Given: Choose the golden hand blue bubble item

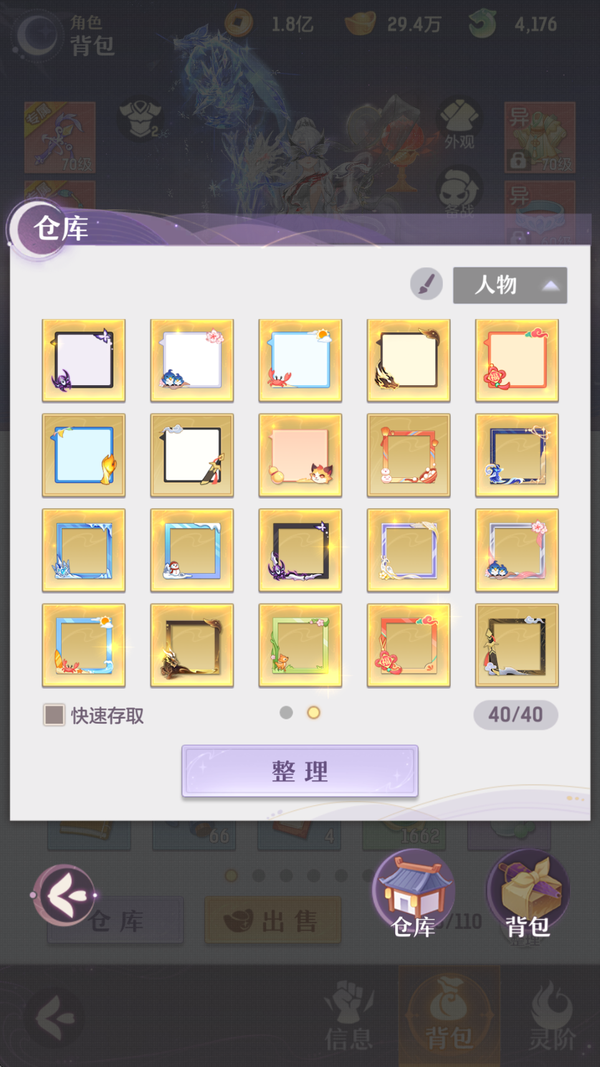Looking at the screenshot, I should point(84,455).
